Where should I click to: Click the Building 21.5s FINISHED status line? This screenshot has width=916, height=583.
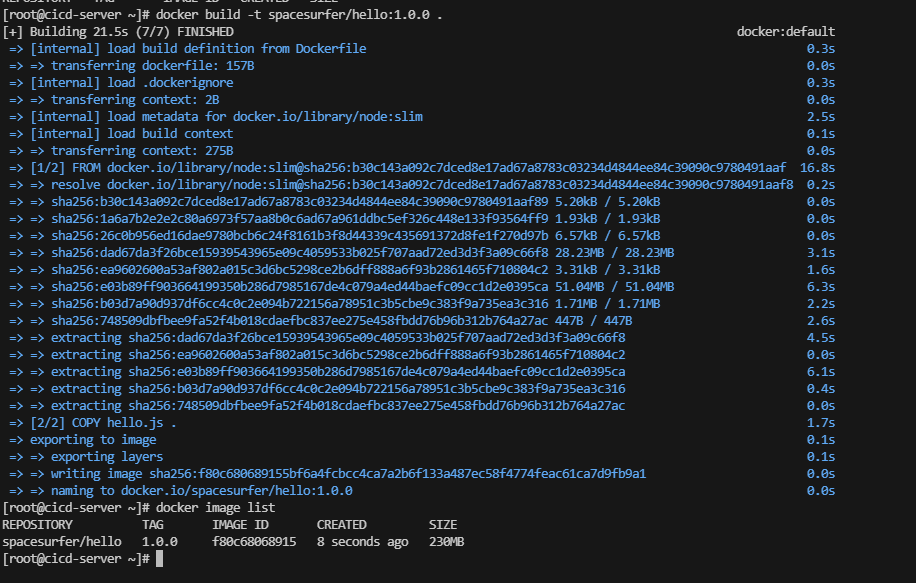[x=118, y=32]
